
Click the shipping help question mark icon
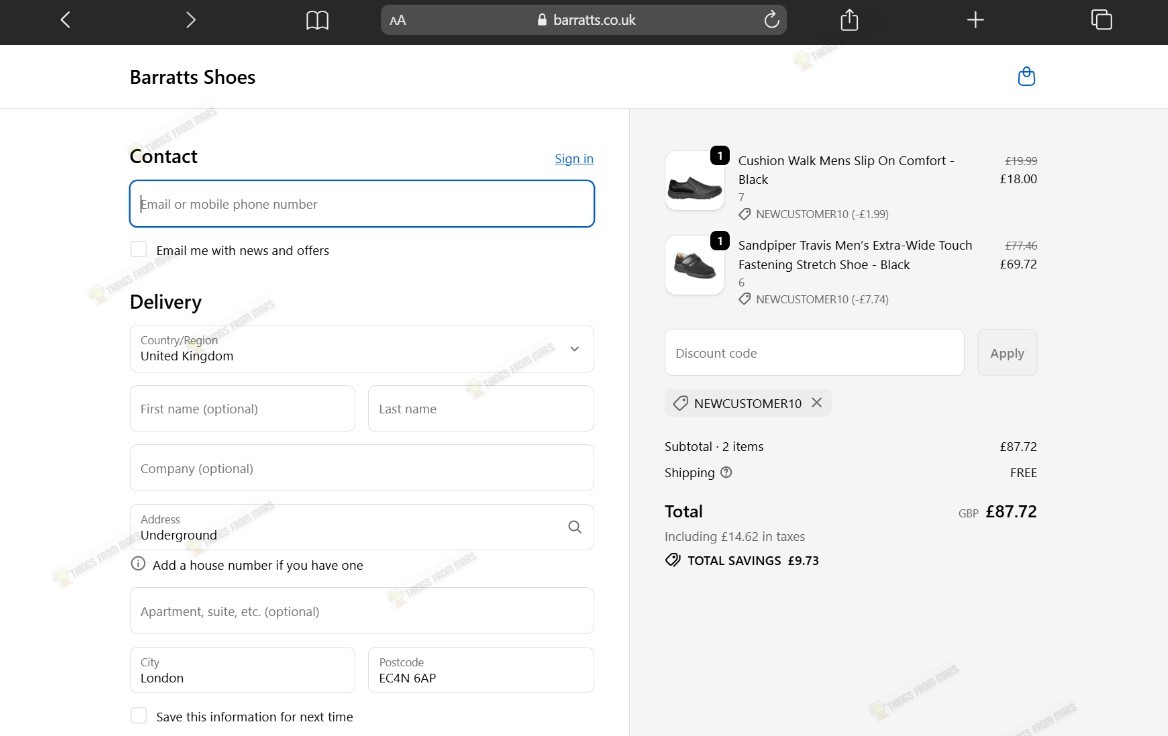click(726, 472)
